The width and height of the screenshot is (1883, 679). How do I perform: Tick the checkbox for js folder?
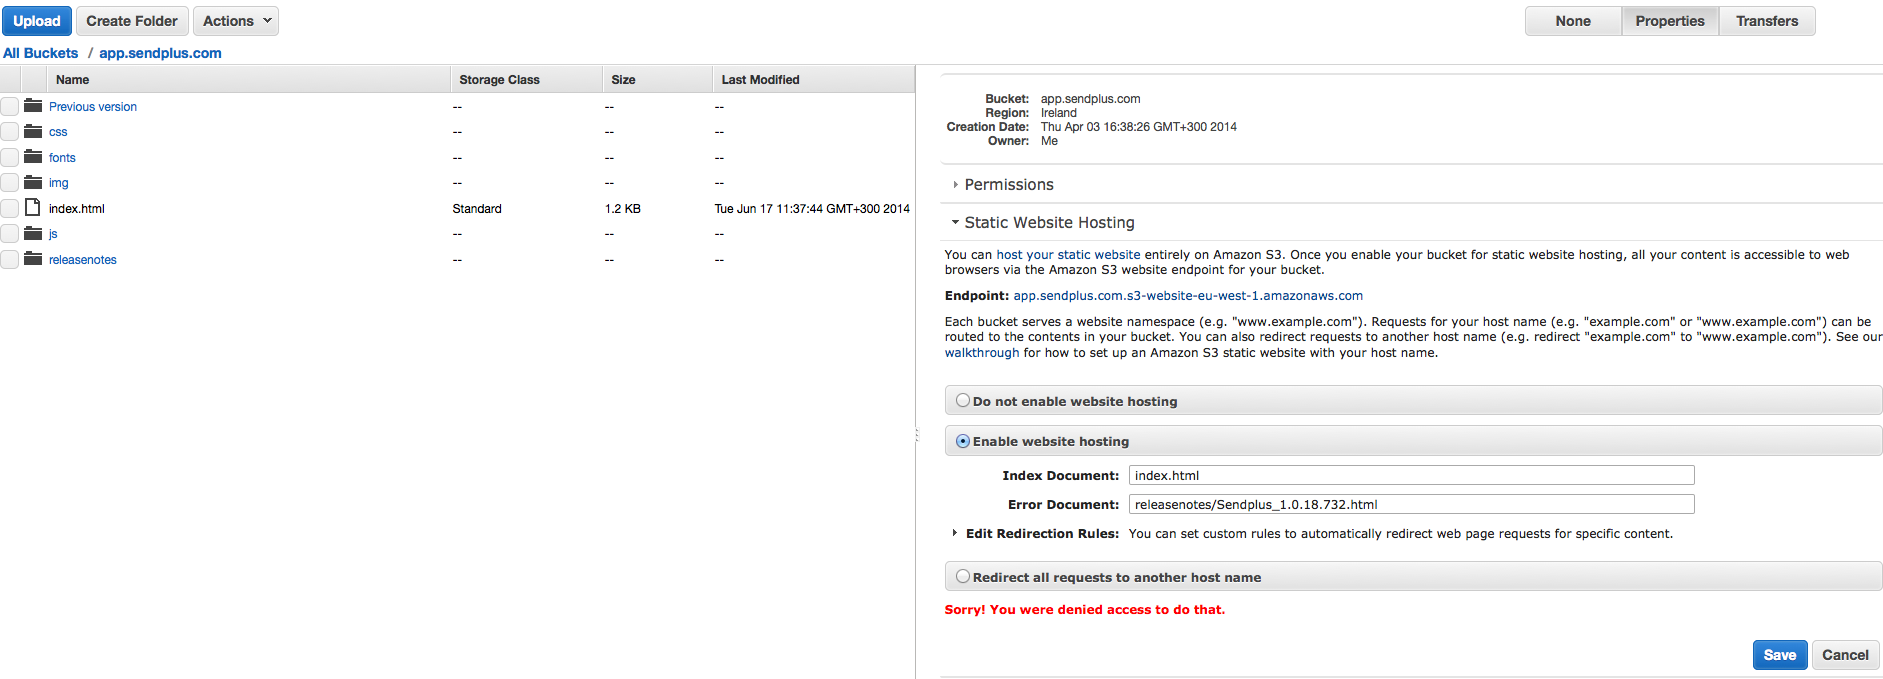coord(10,233)
